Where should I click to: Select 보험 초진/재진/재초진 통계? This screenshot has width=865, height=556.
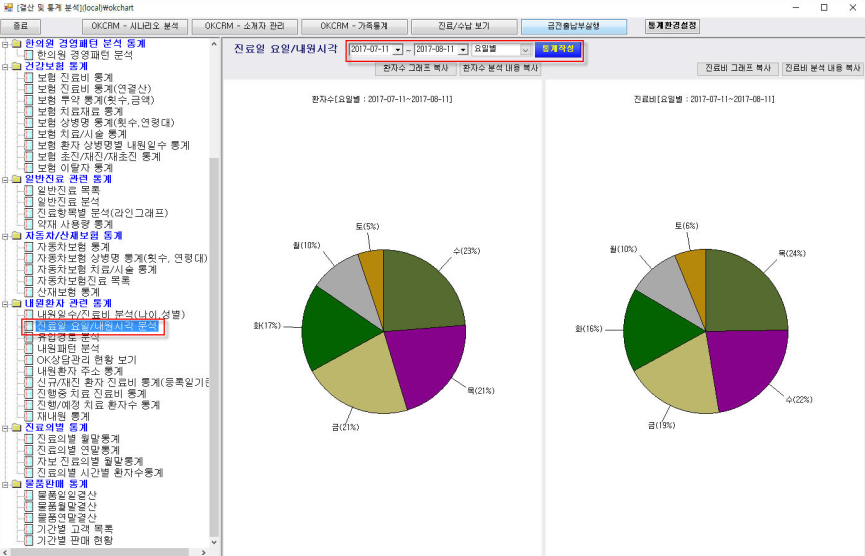(99, 156)
